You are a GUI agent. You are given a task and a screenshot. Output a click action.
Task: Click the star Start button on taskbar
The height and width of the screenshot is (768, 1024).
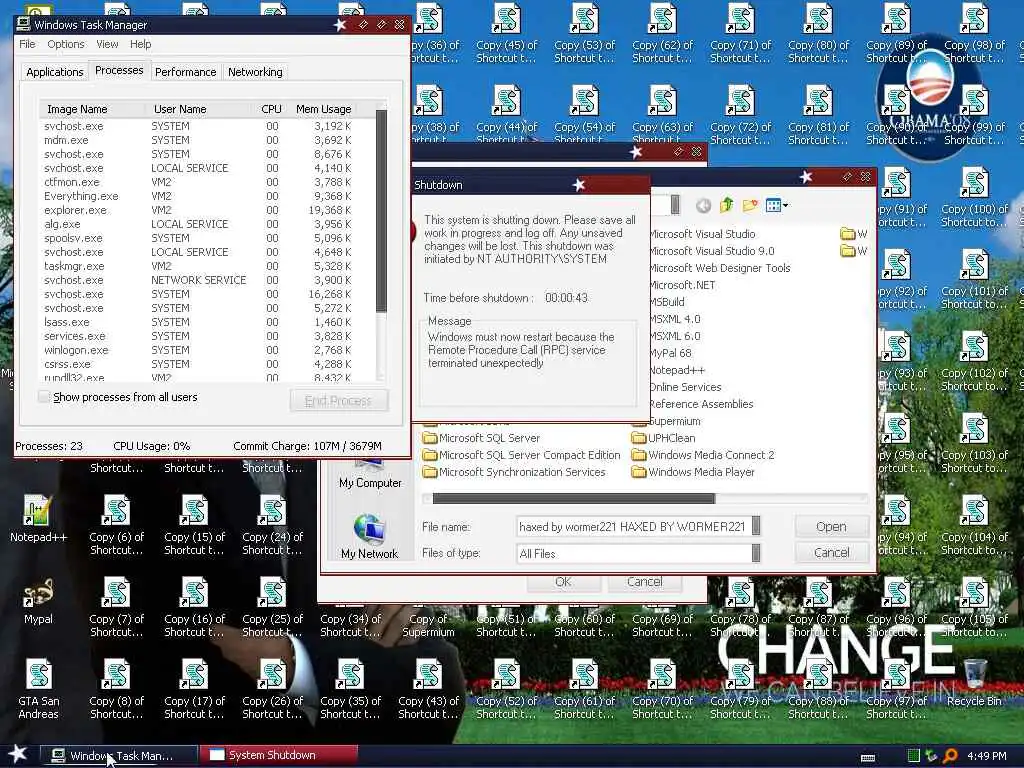[x=18, y=754]
